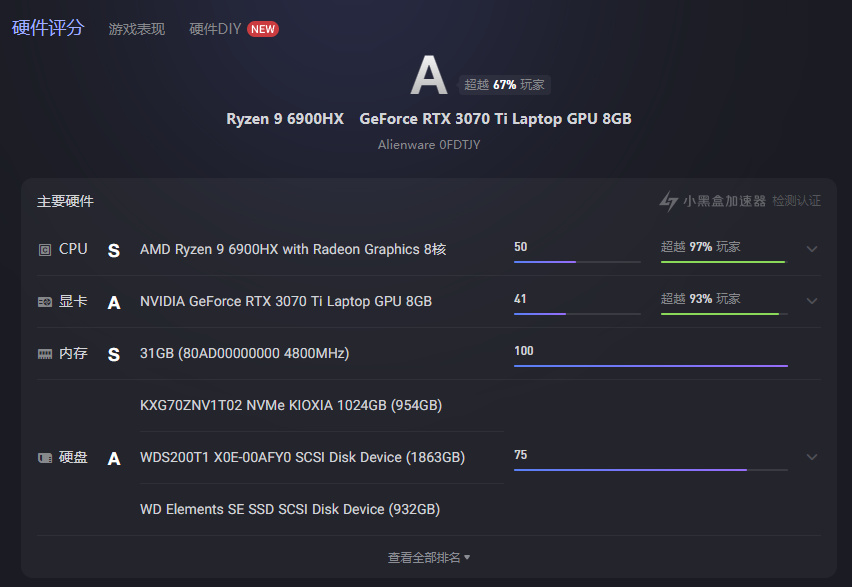The width and height of the screenshot is (852, 587).
Task: Click the memory score 100 bar
Action: pos(650,365)
